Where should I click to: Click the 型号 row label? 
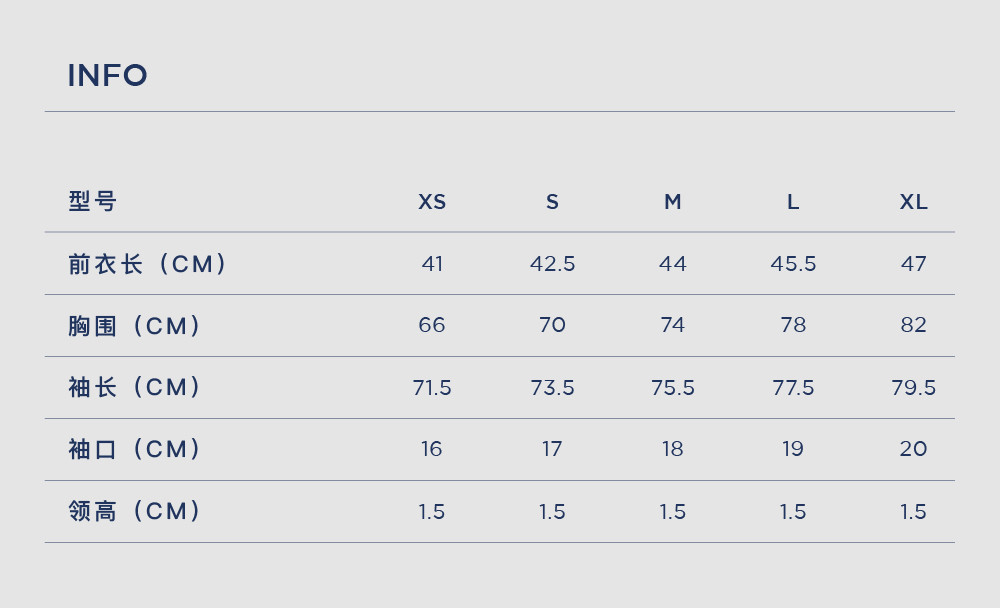(92, 201)
